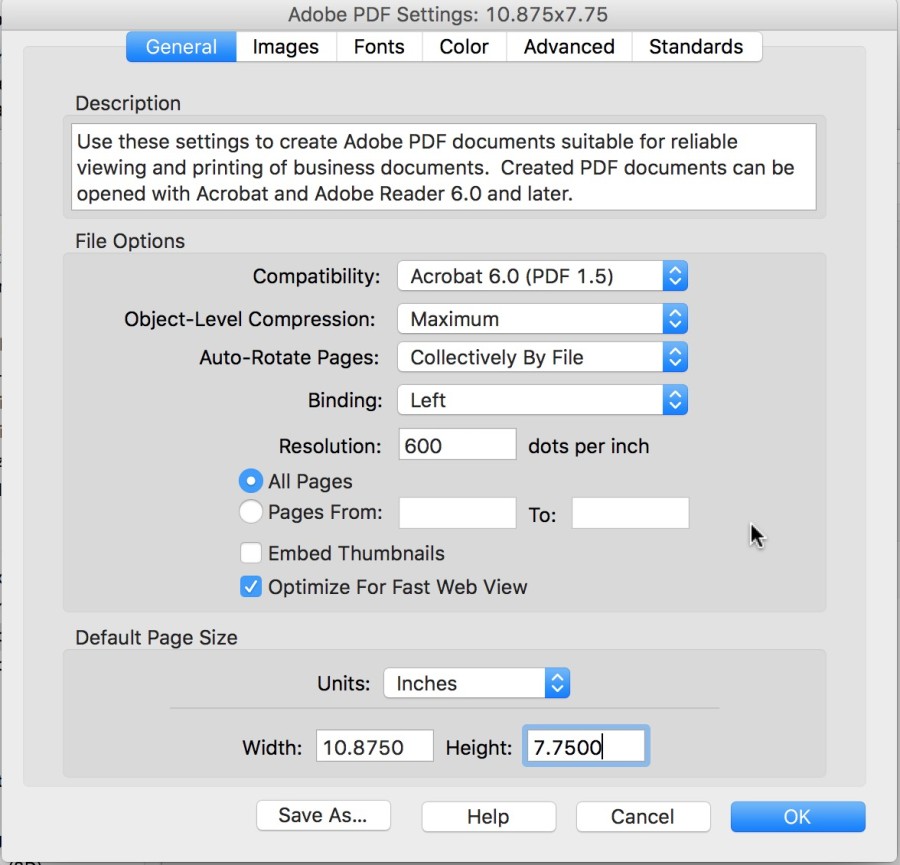Click the 'Width:' label
The width and height of the screenshot is (900, 865).
[x=272, y=747]
